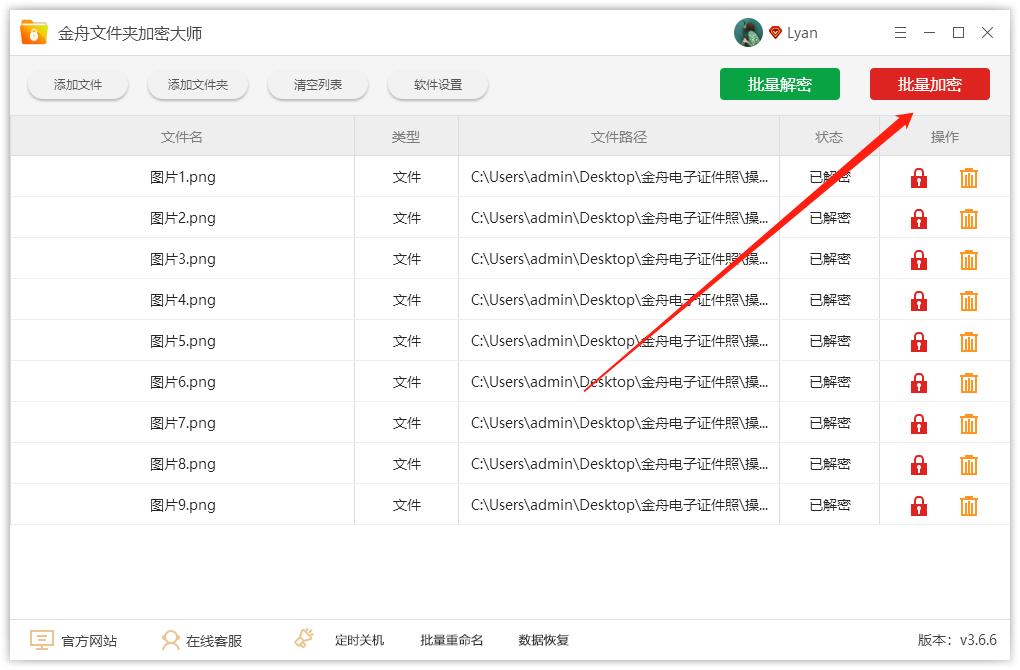Click Lyan's avatar thumbnail

746,32
